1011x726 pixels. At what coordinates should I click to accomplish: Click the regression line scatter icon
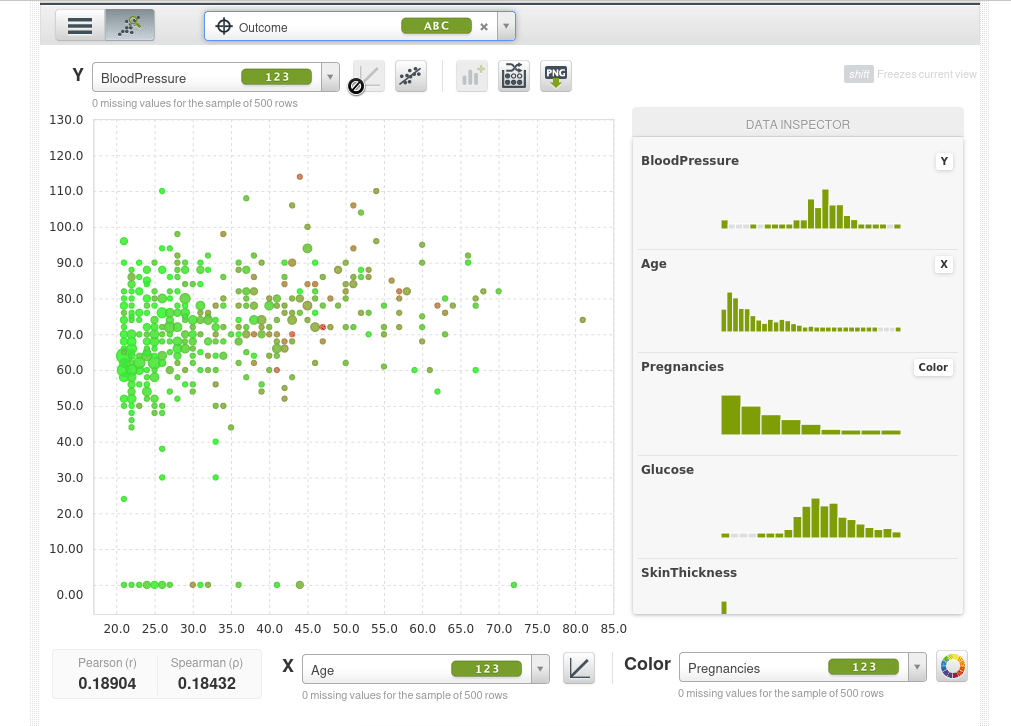[411, 77]
